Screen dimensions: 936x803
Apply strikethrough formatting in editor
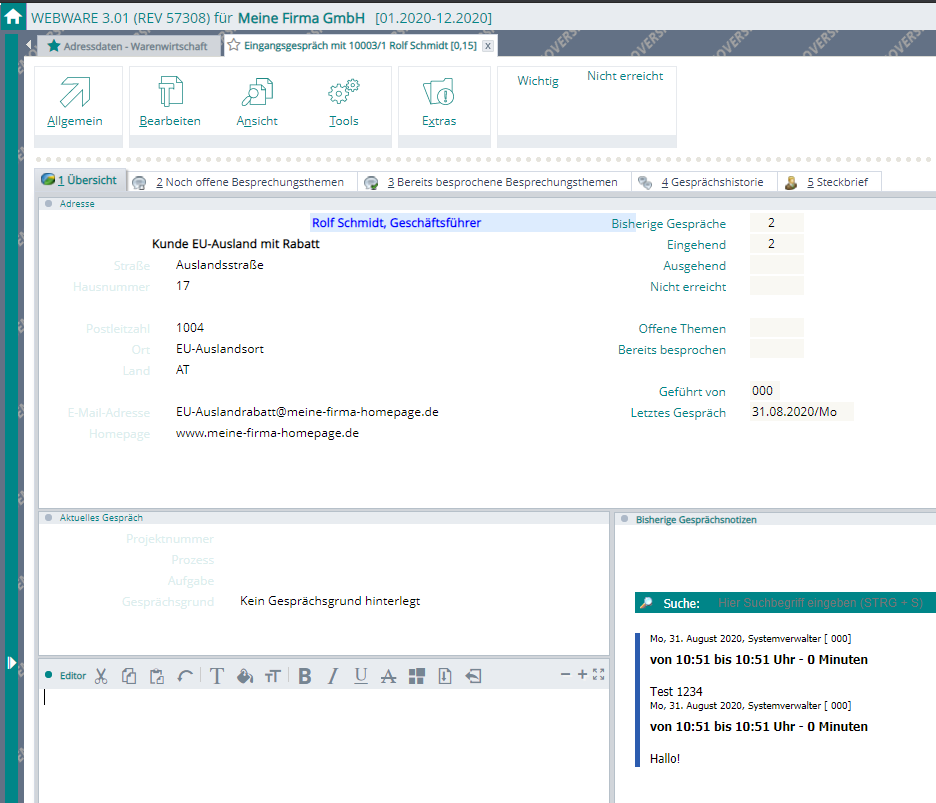(389, 676)
